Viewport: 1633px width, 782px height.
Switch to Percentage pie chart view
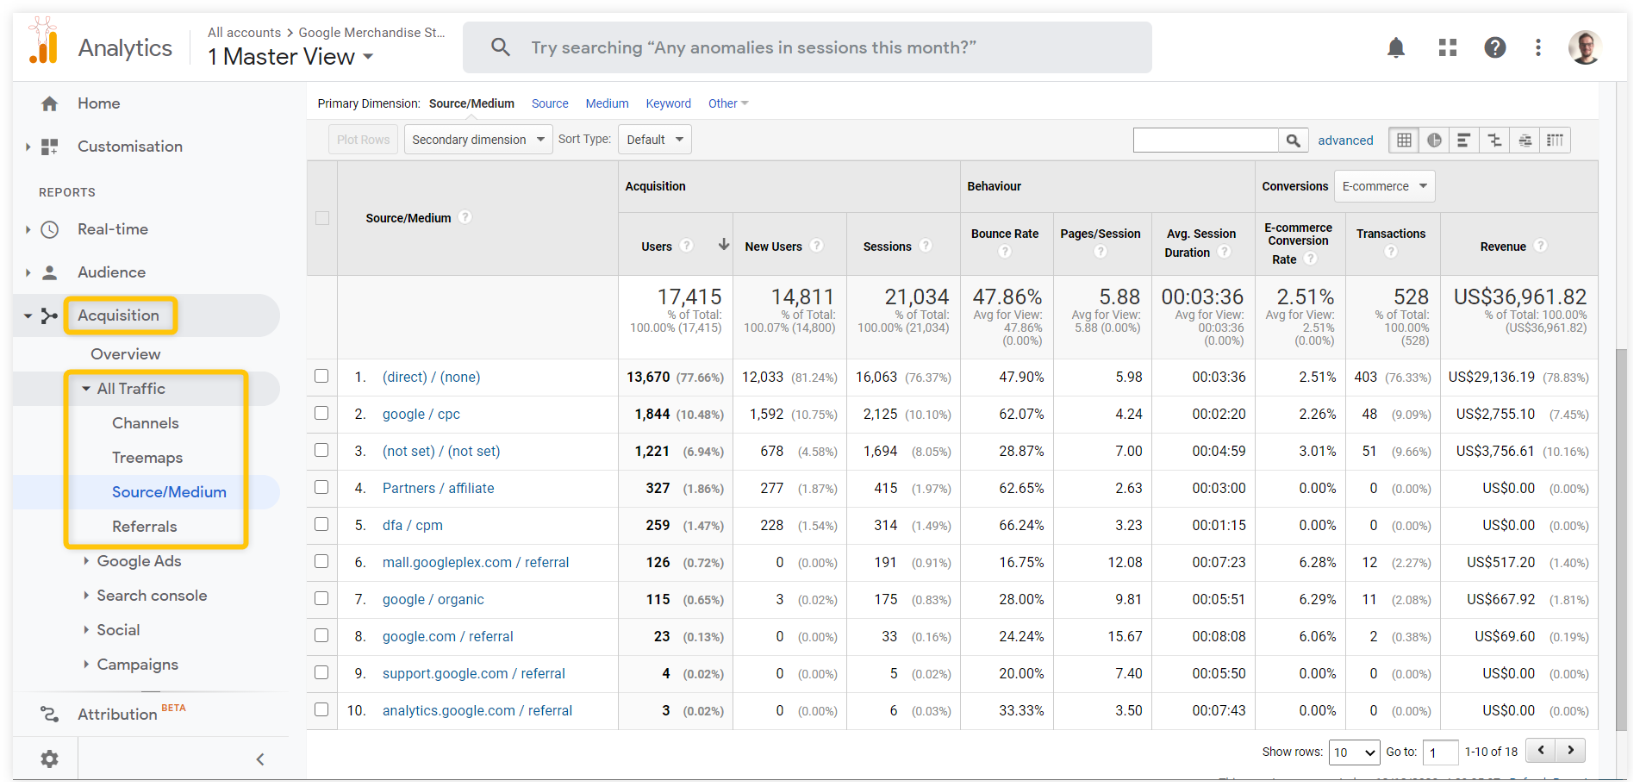tap(1434, 140)
